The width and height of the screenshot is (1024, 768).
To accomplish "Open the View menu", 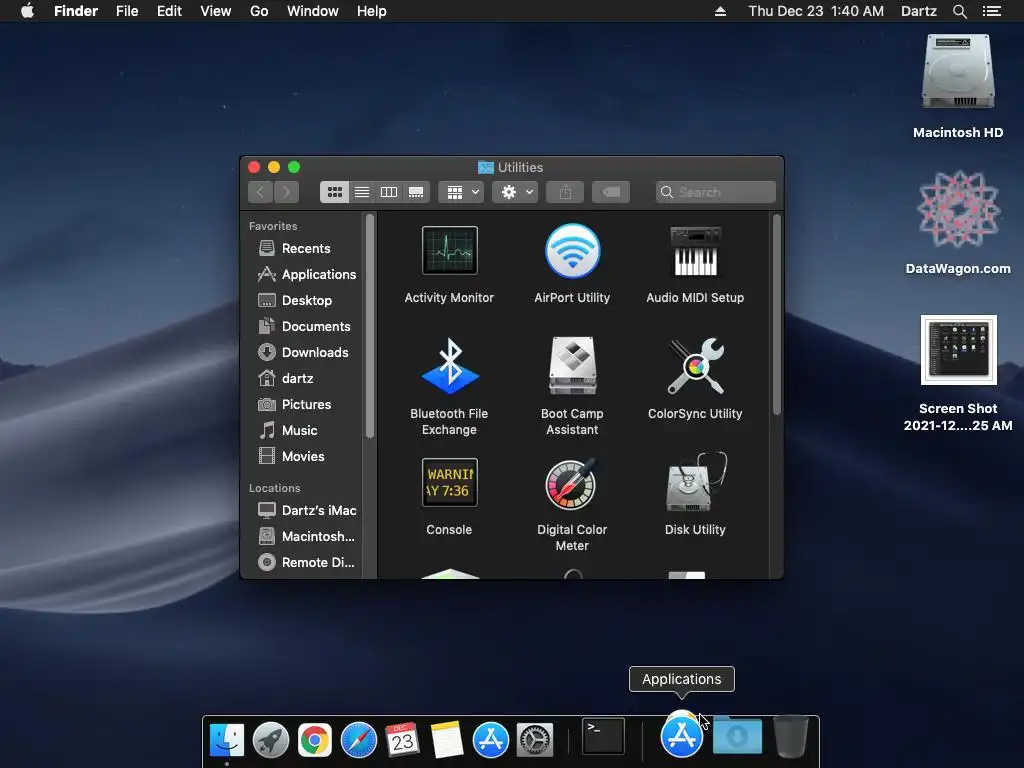I will click(x=216, y=11).
